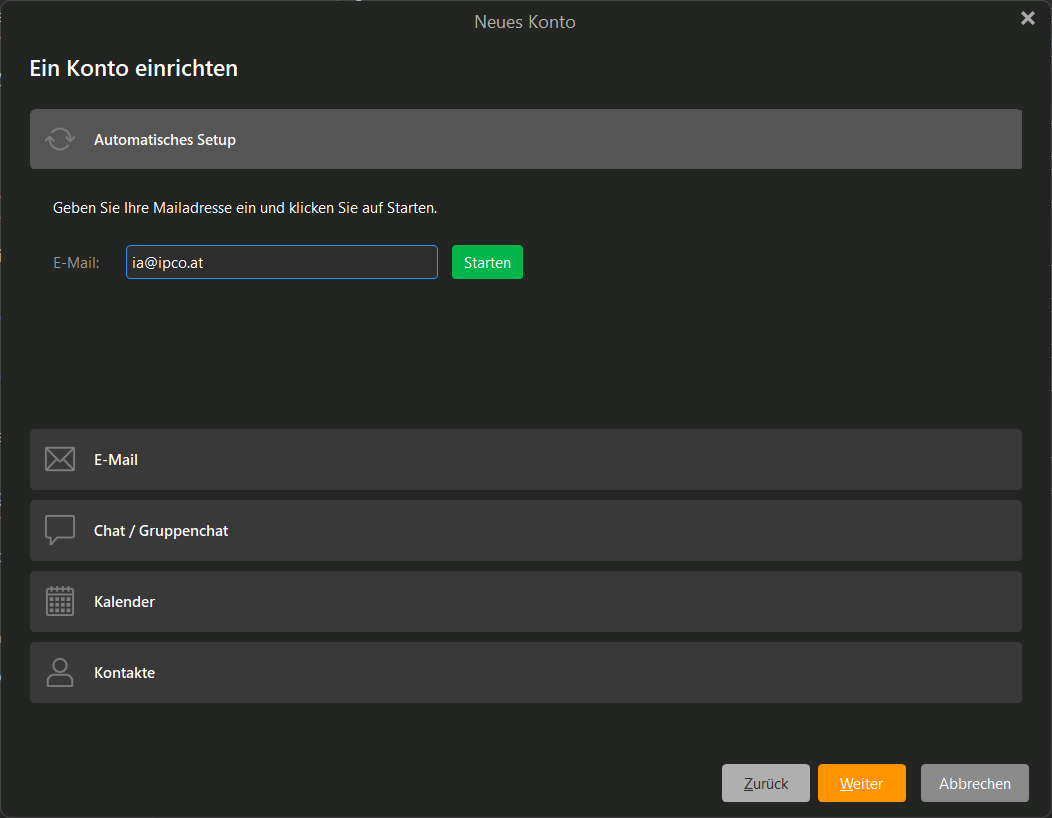This screenshot has width=1052, height=818.
Task: Click the E-Mail: field label
Action: tap(76, 263)
